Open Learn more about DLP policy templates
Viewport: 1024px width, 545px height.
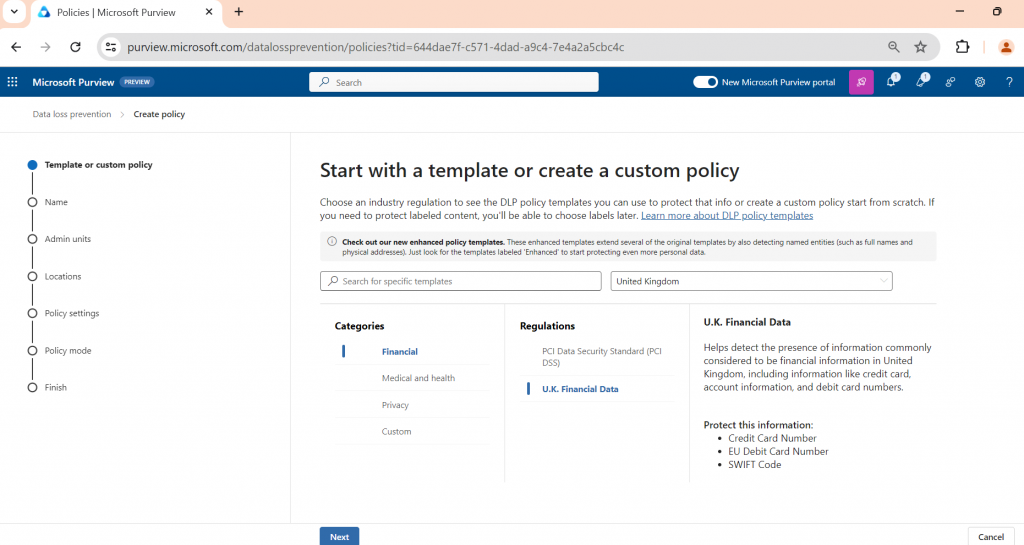click(726, 216)
